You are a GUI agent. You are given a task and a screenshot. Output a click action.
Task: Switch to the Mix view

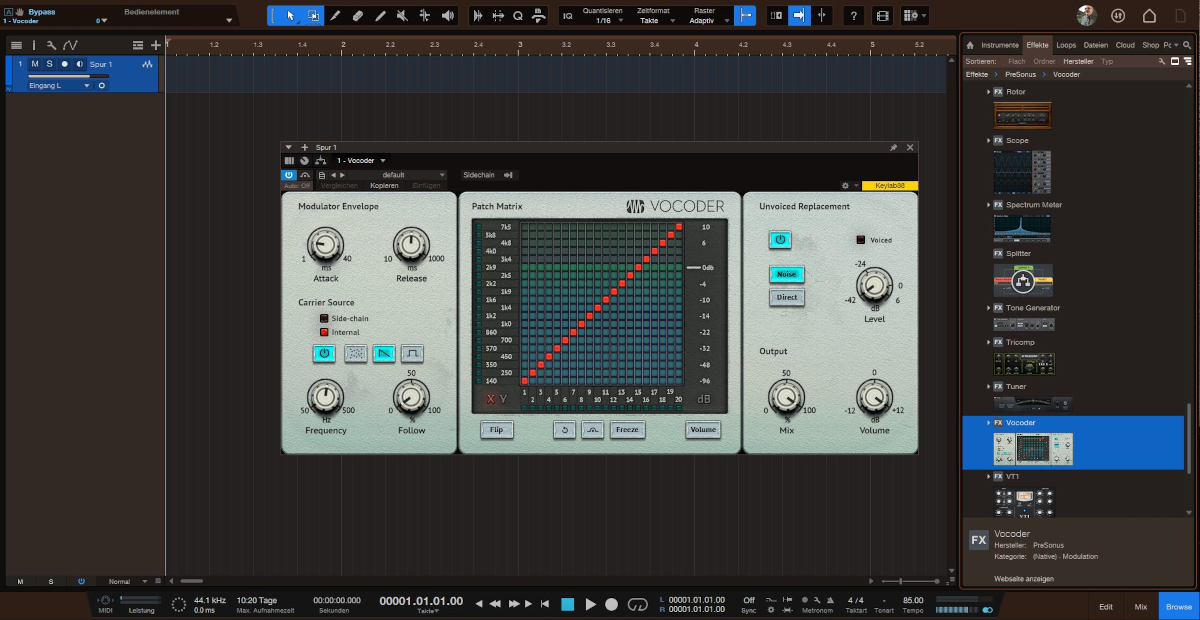pos(1140,606)
